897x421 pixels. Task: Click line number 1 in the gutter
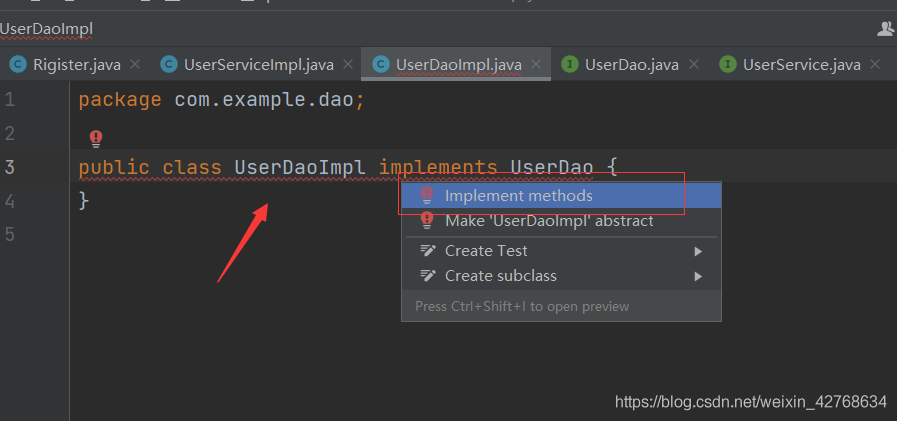9,101
